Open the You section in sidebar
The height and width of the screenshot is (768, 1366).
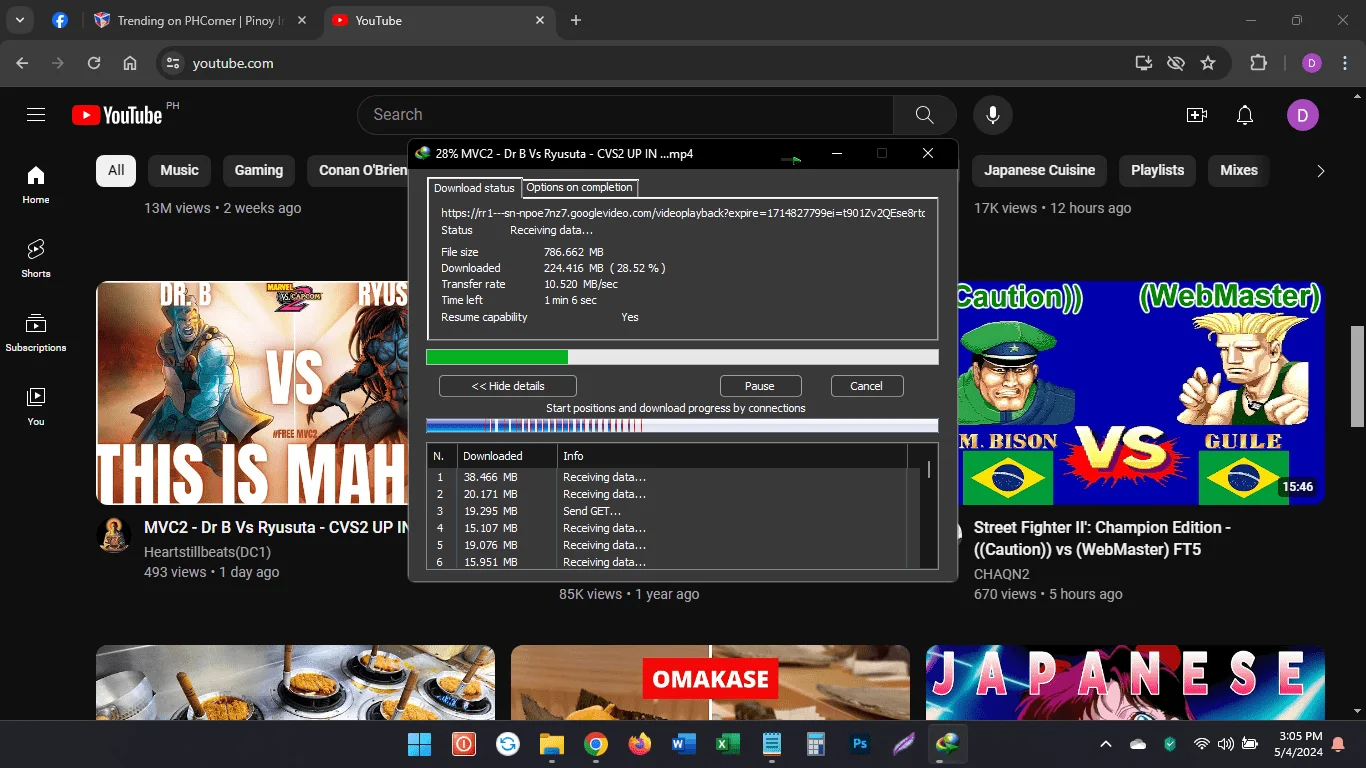coord(36,407)
